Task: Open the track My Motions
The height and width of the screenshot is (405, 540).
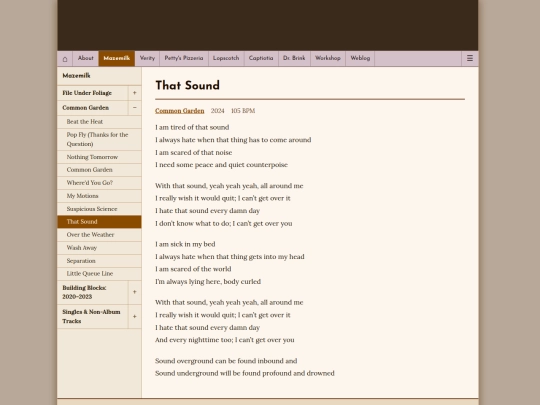Action: [x=99, y=196]
